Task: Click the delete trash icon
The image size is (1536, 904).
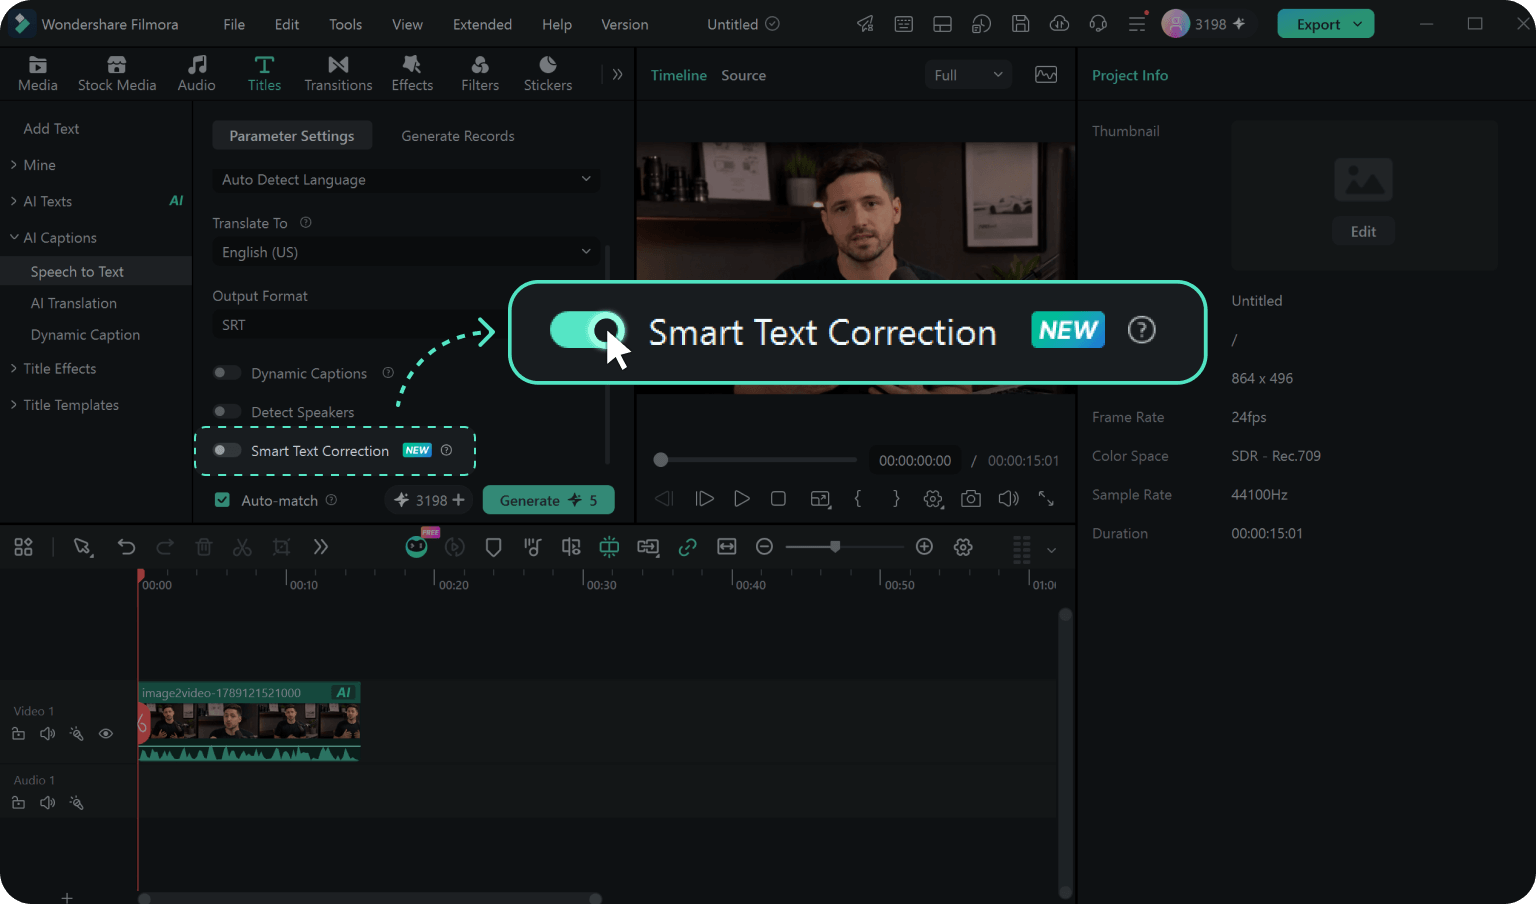Action: point(204,547)
